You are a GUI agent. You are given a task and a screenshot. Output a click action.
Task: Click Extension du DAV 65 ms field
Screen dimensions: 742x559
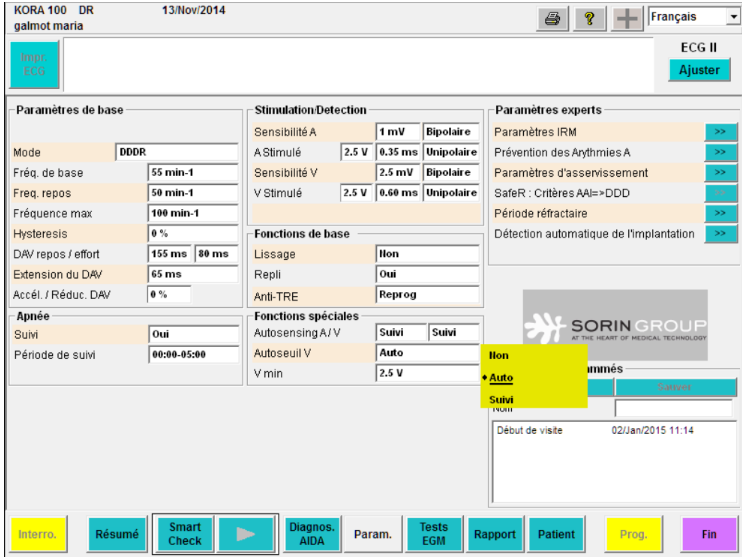coord(193,275)
